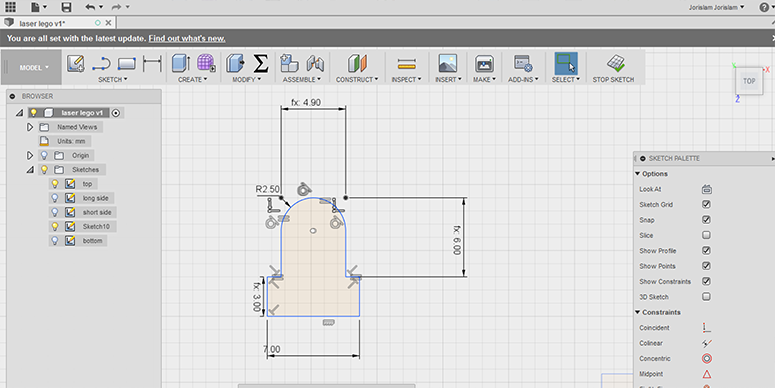Open the Extrude tool in Create
This screenshot has height=388, width=775.
coord(181,63)
